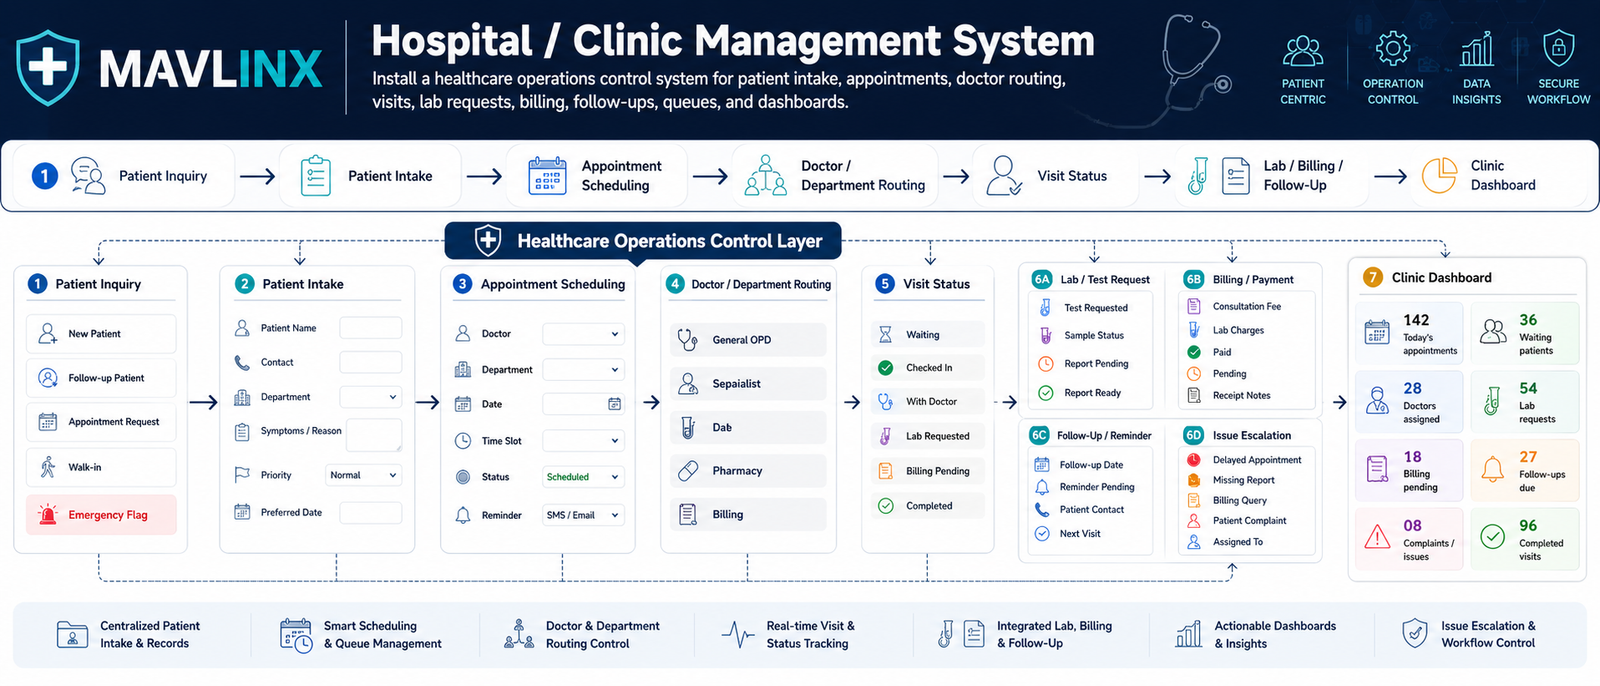The image size is (1600, 686).
Task: Toggle the Checked In green check status
Action: tap(885, 368)
